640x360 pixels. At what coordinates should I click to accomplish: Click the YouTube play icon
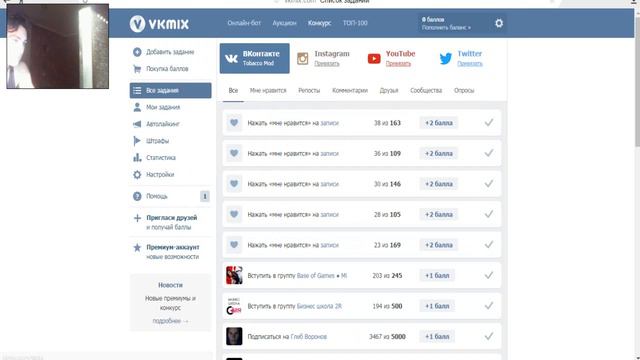pyautogui.click(x=374, y=58)
